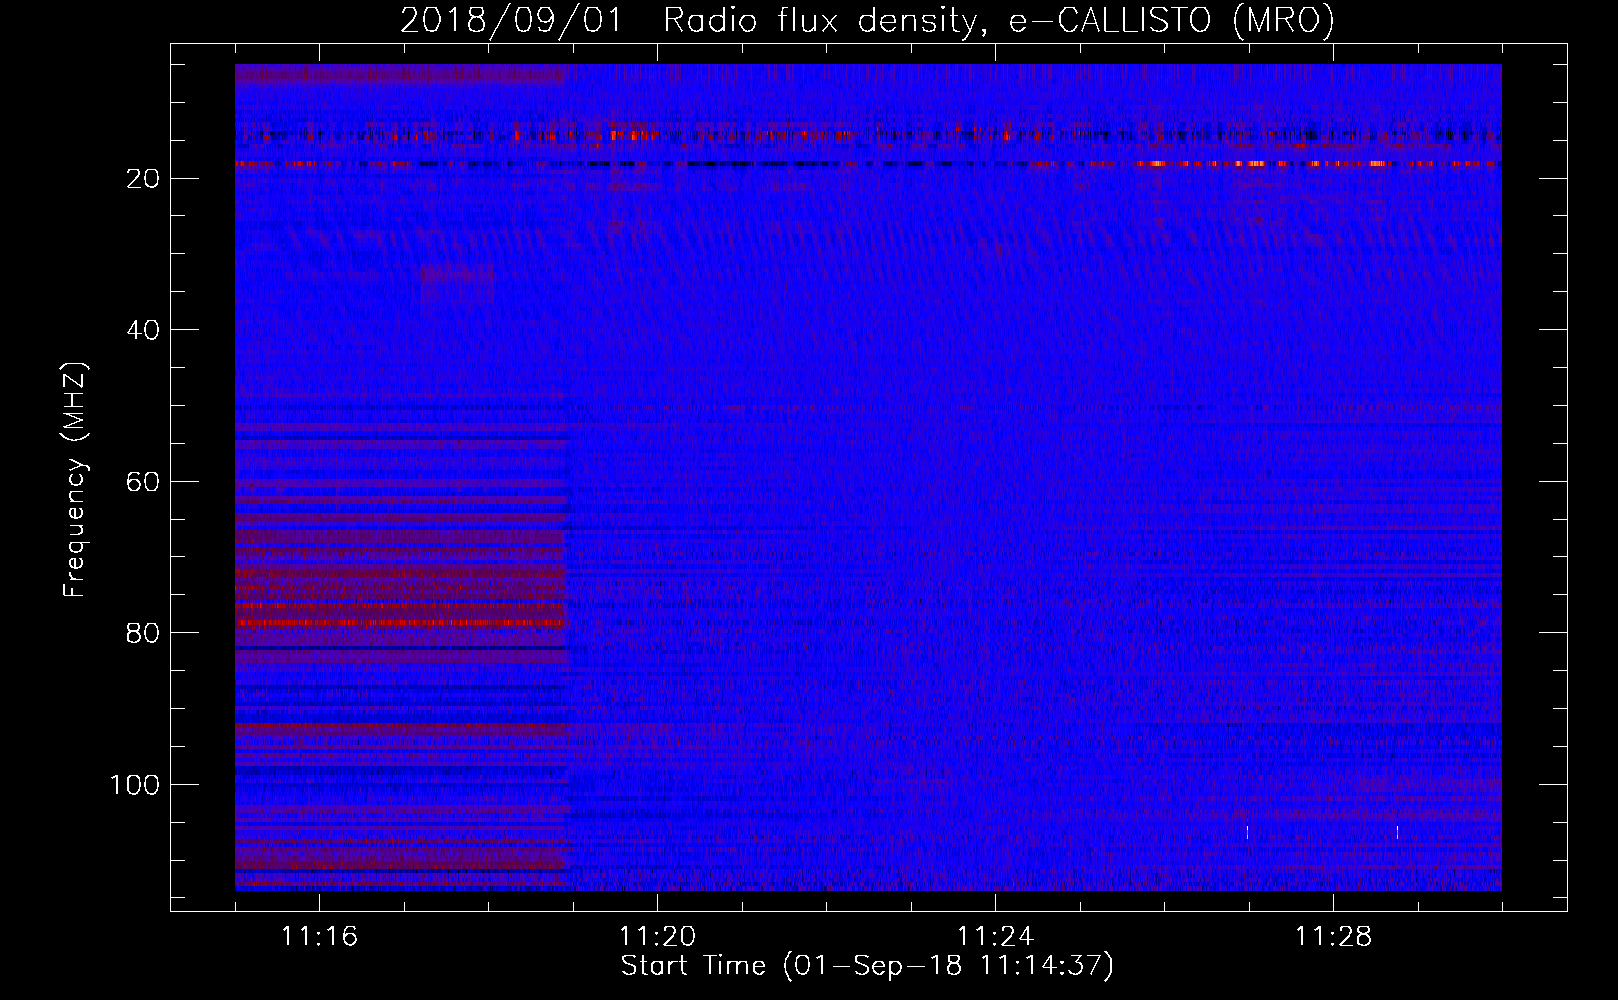Click the '20' frequency tick label
The width and height of the screenshot is (1618, 1000).
coord(143,179)
